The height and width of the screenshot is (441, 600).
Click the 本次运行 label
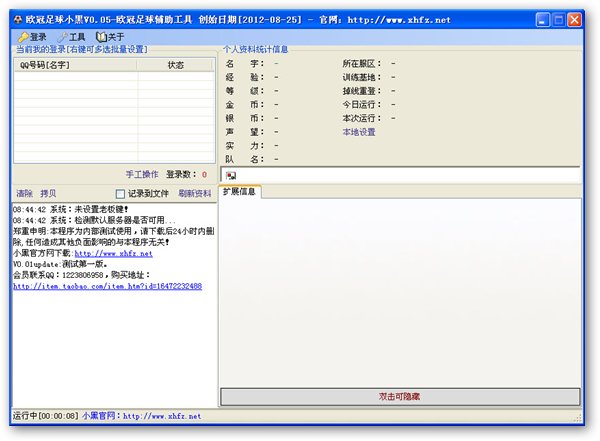[362, 118]
